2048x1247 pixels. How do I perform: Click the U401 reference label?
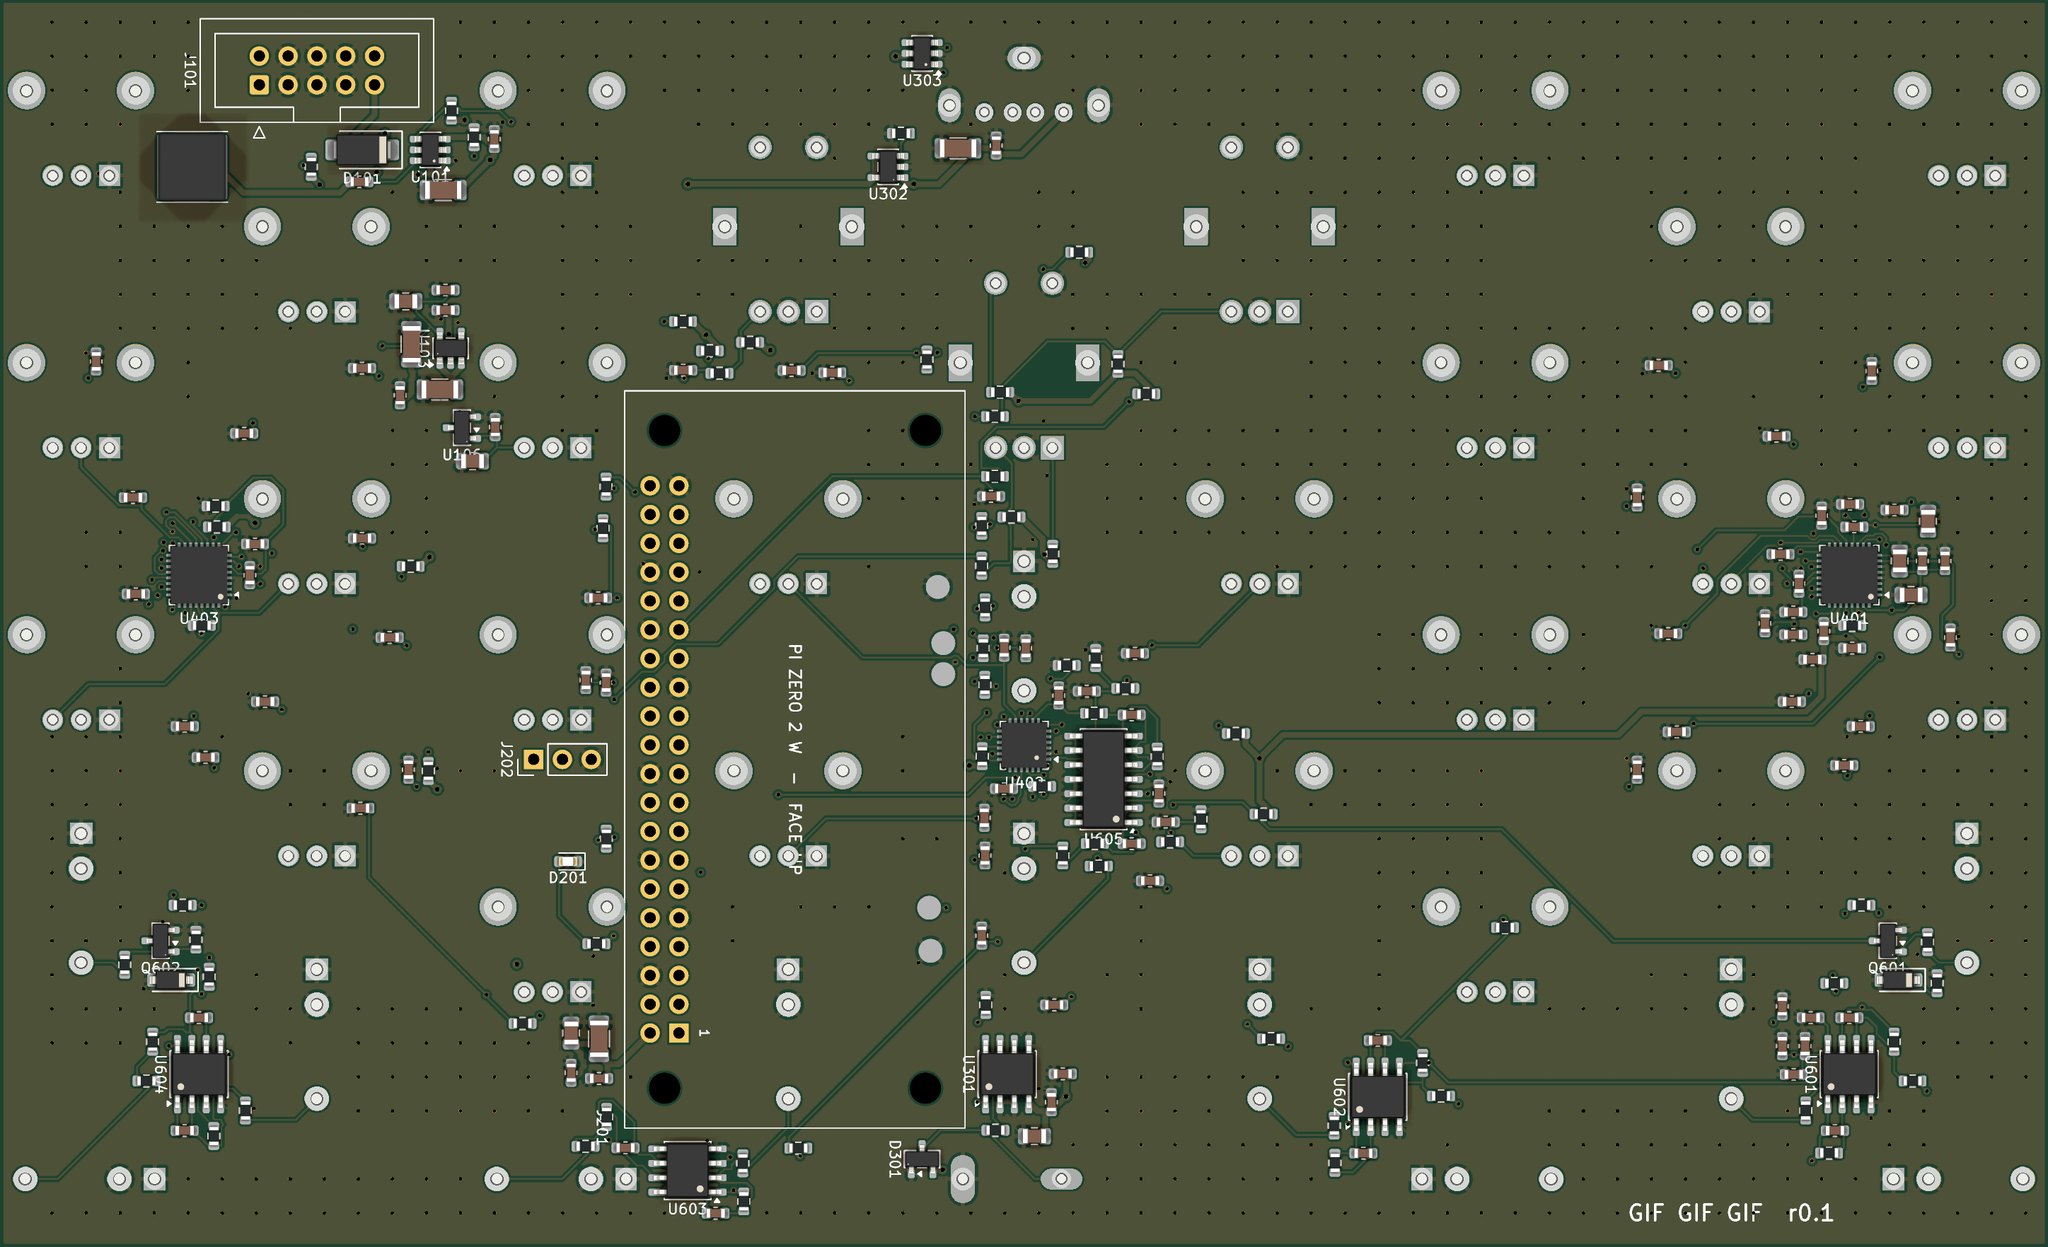1848,619
